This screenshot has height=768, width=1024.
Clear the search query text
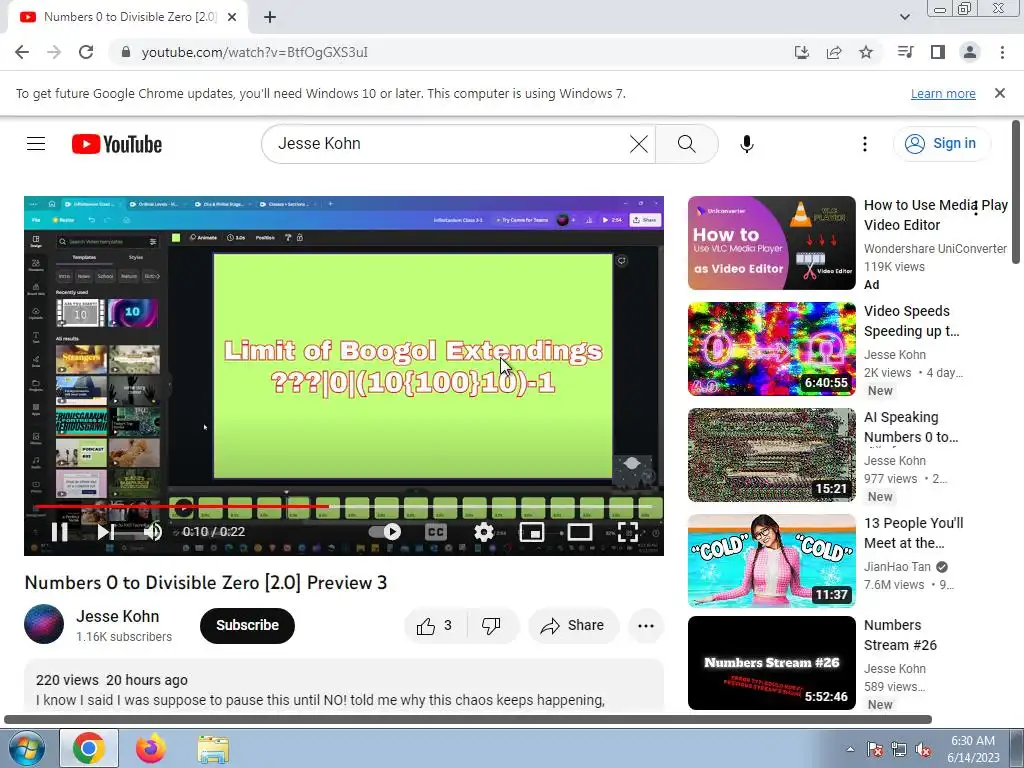point(639,144)
